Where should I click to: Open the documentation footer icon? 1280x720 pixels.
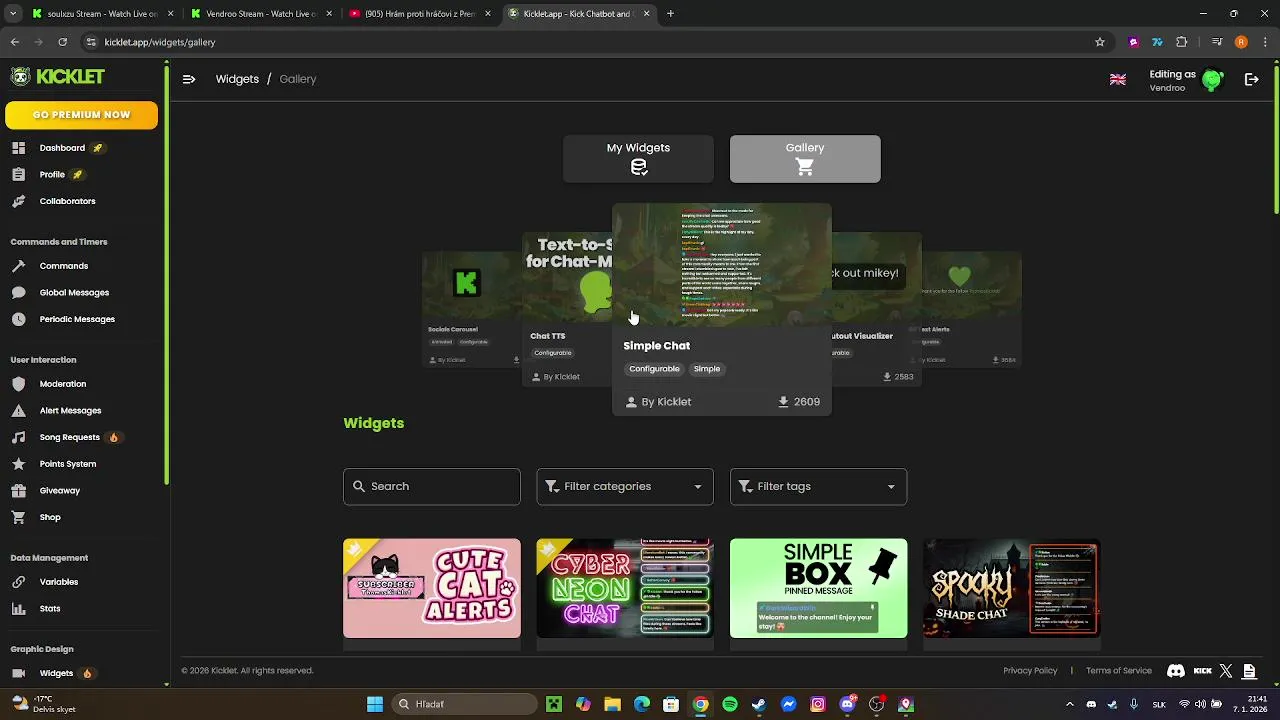point(1249,671)
